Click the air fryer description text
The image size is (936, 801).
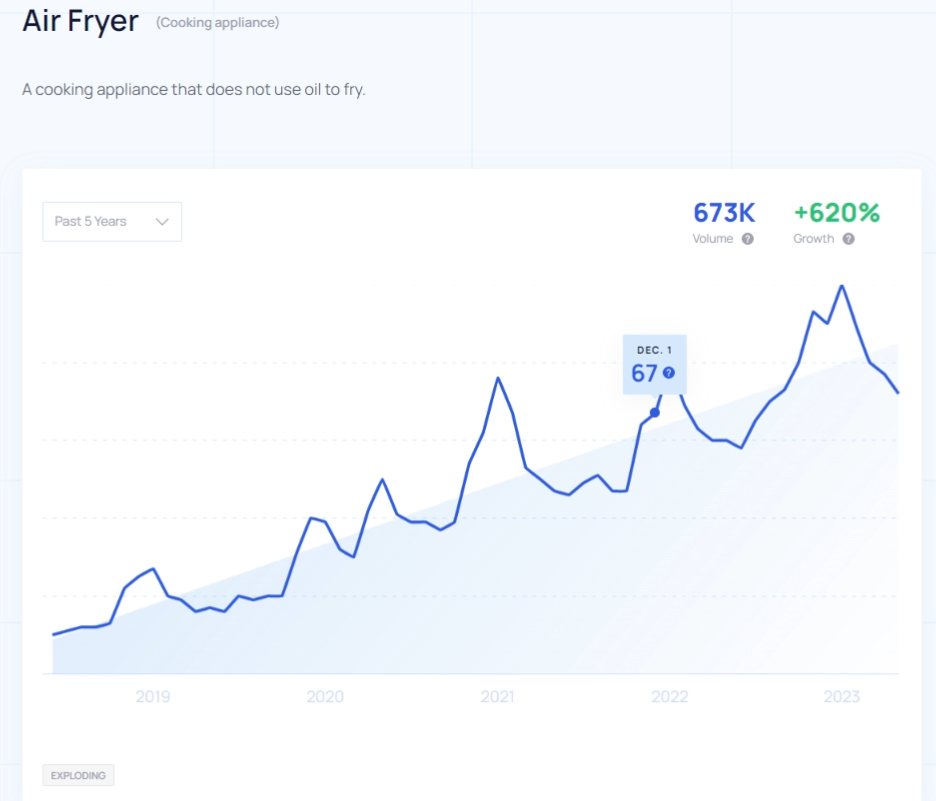point(194,90)
